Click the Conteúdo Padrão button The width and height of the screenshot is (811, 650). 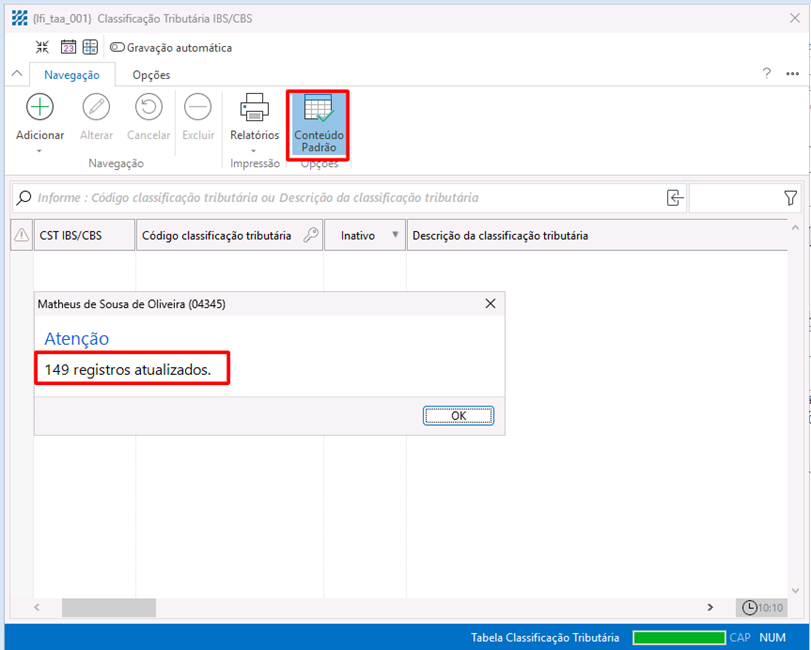coord(318,124)
